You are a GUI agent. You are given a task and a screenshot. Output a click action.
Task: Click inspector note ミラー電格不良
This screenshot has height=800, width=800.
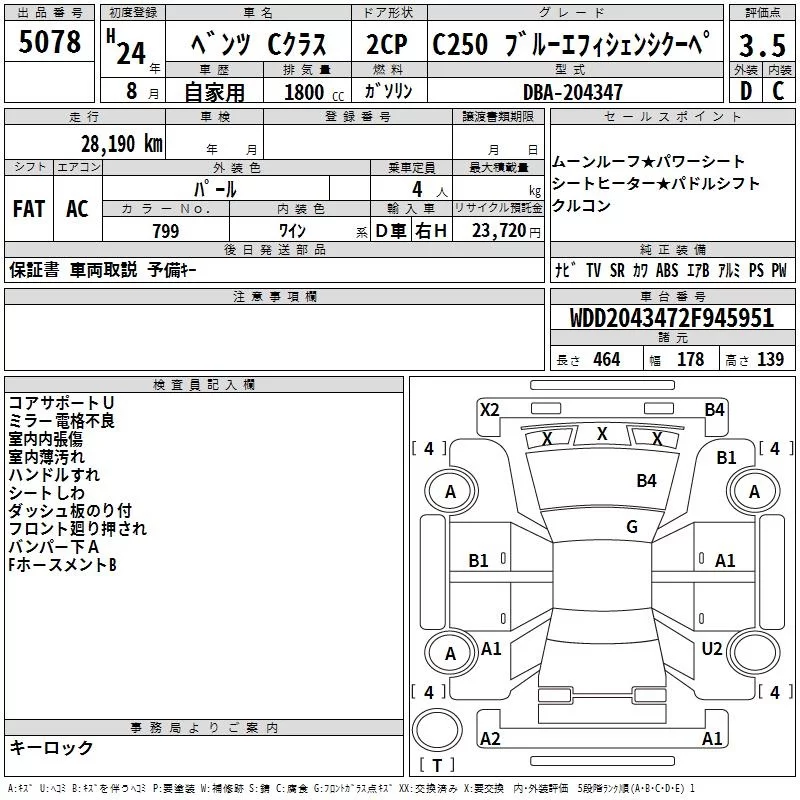click(x=62, y=421)
